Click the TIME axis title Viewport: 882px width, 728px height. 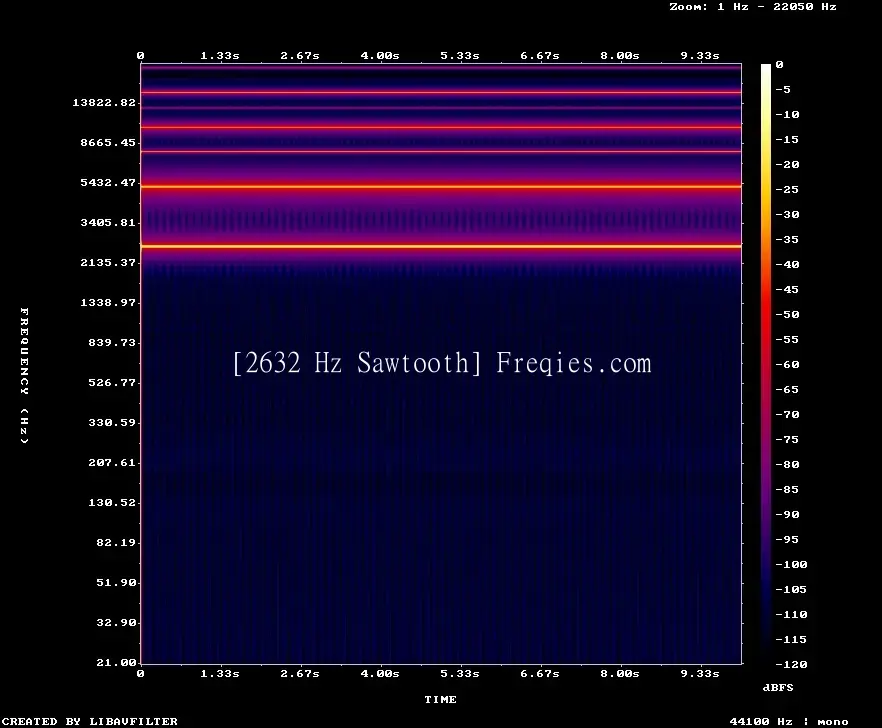(x=440, y=699)
